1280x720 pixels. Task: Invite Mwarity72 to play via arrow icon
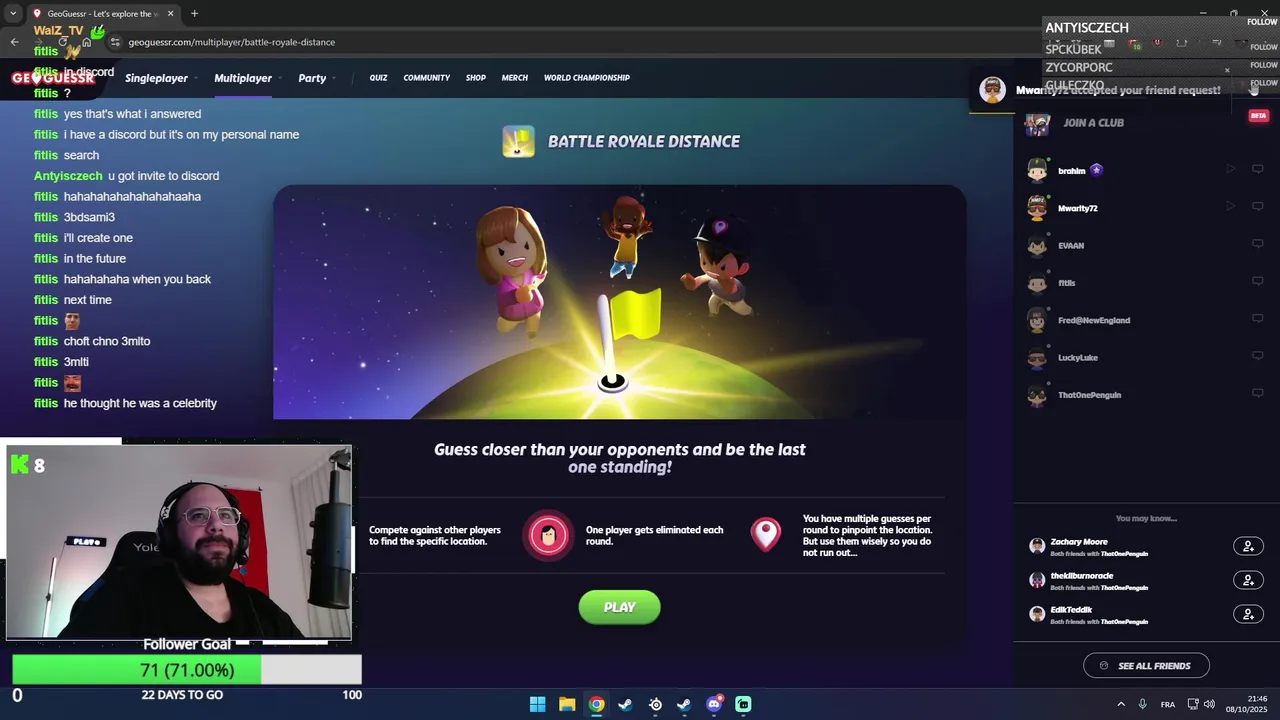pos(1231,206)
